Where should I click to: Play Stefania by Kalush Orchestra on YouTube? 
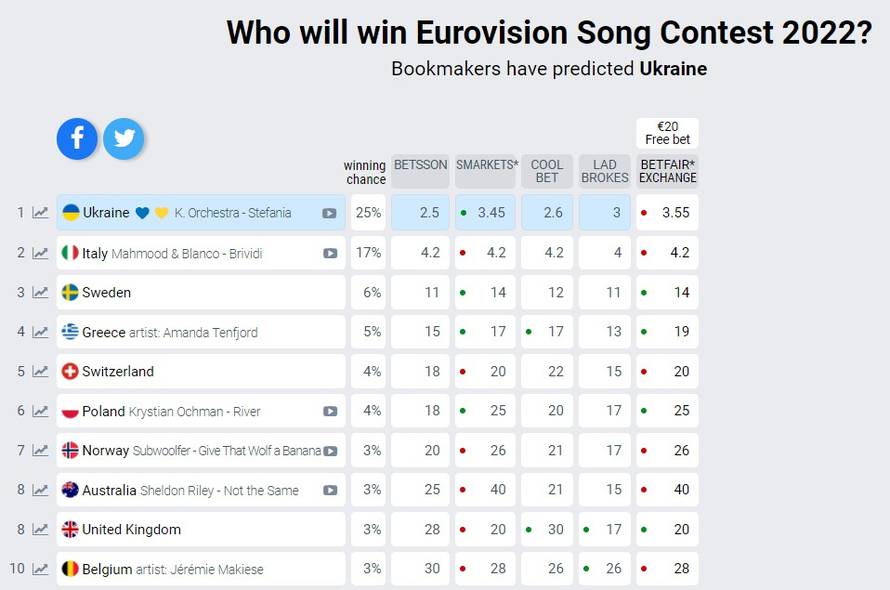[x=330, y=212]
